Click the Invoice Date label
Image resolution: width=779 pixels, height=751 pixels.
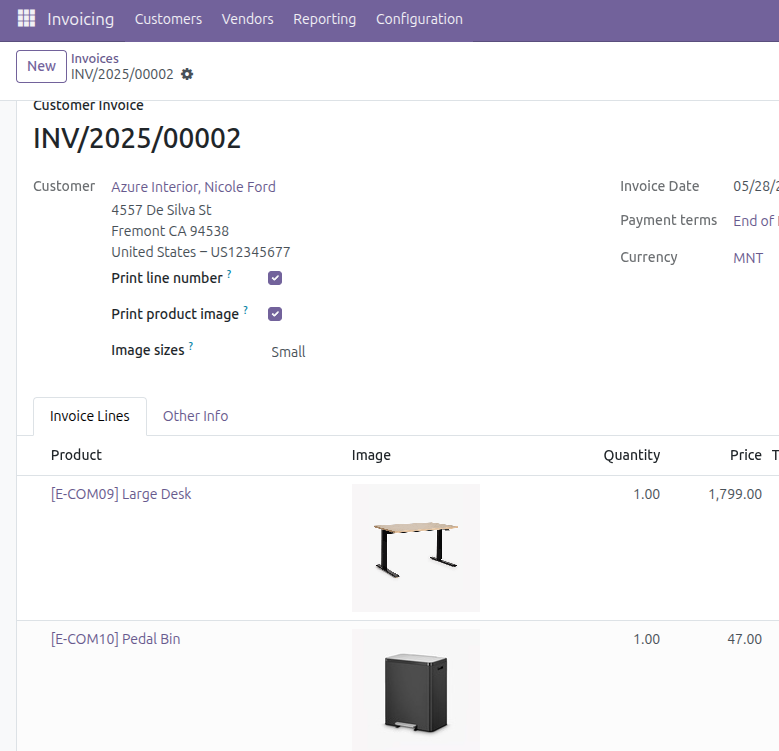[659, 186]
